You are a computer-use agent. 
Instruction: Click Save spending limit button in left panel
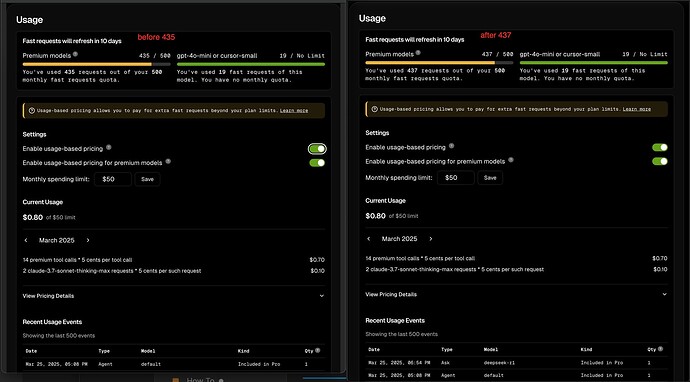point(147,179)
